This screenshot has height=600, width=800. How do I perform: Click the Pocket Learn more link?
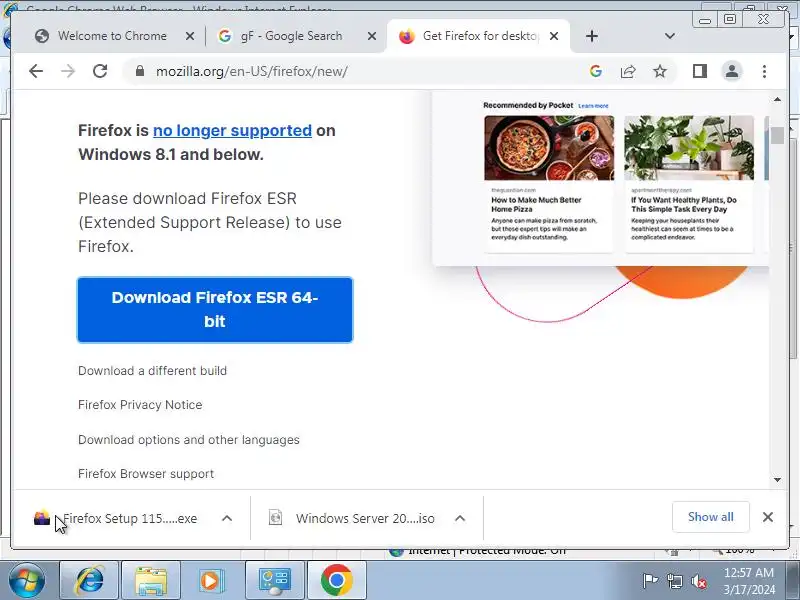click(593, 106)
